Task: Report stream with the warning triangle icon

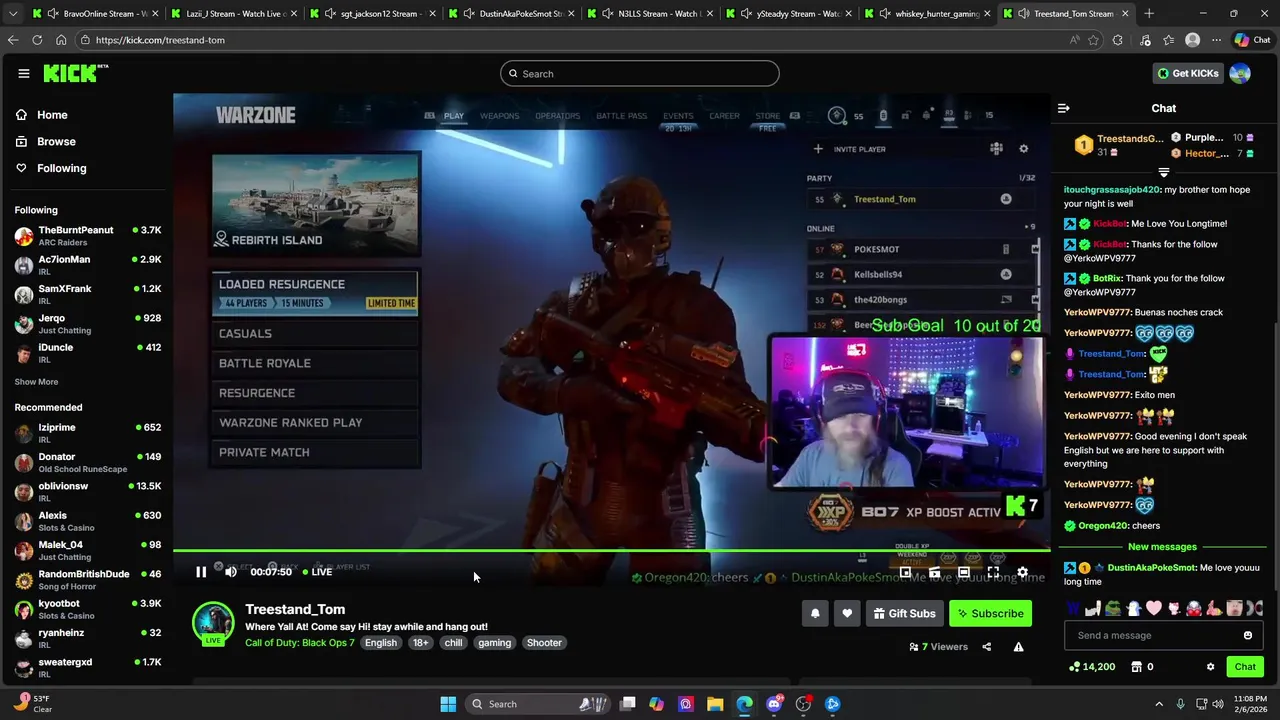Action: pos(1018,647)
